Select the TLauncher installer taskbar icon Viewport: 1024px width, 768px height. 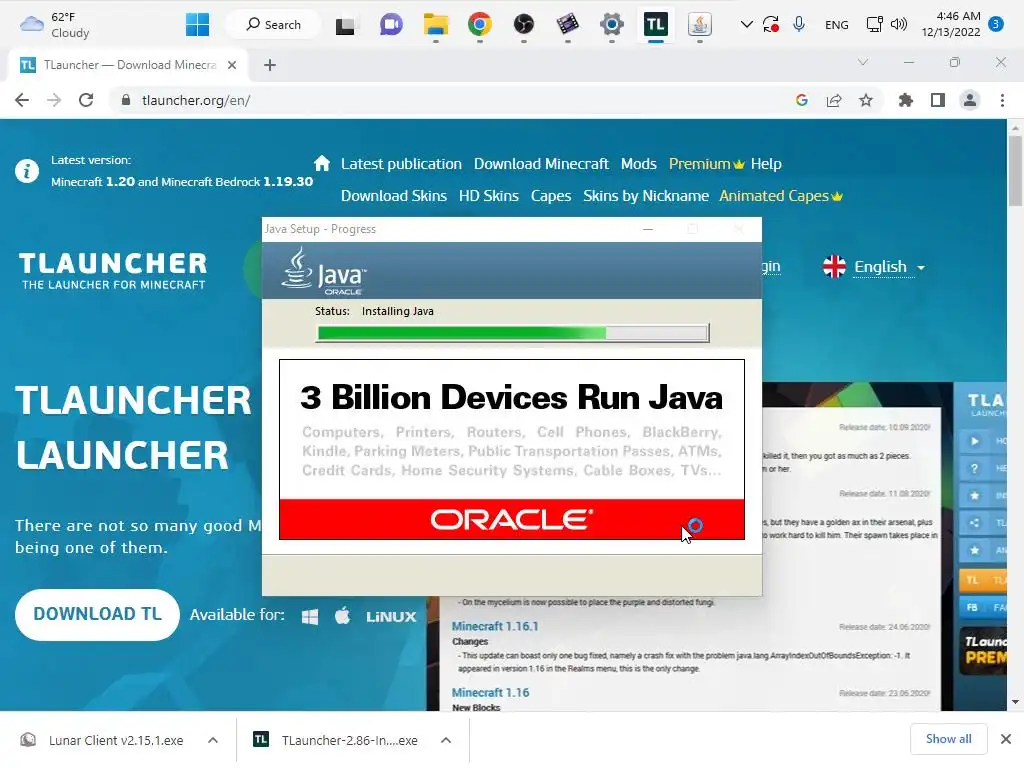[656, 25]
